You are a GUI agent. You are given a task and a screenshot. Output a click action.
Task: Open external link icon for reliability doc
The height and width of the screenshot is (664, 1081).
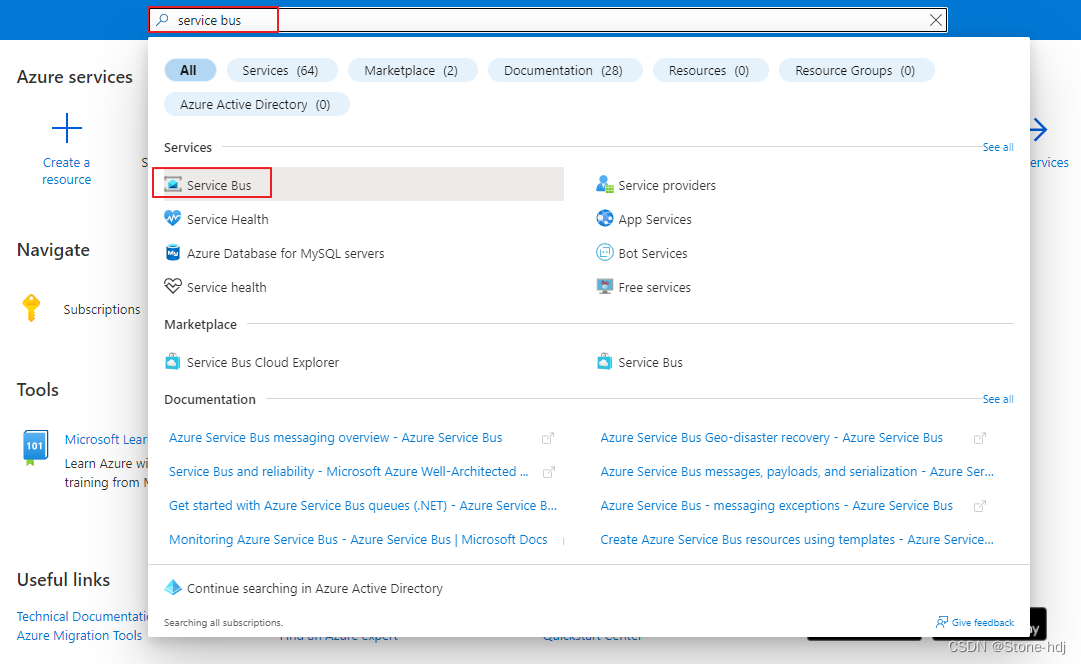549,472
